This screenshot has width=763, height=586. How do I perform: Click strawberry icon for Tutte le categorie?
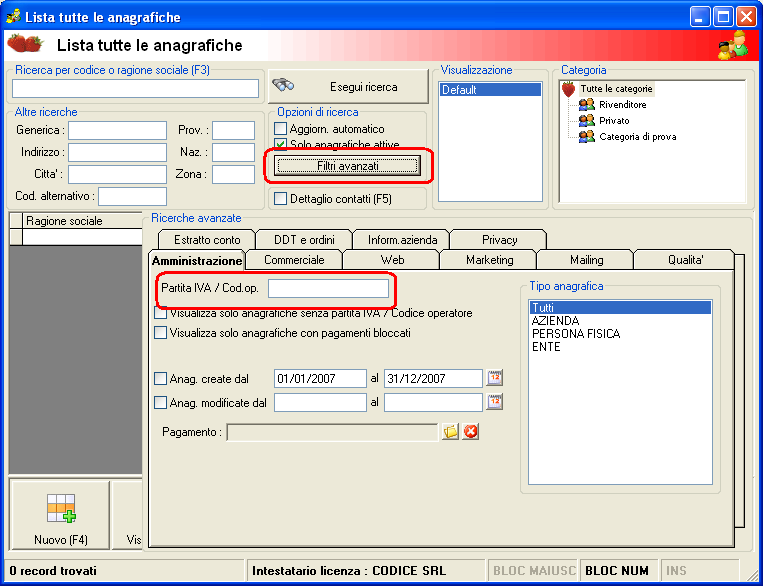pos(568,89)
